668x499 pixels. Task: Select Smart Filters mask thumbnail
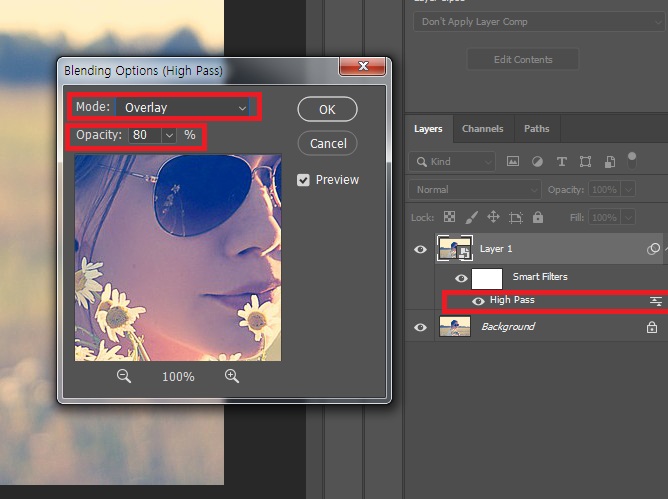tap(487, 279)
